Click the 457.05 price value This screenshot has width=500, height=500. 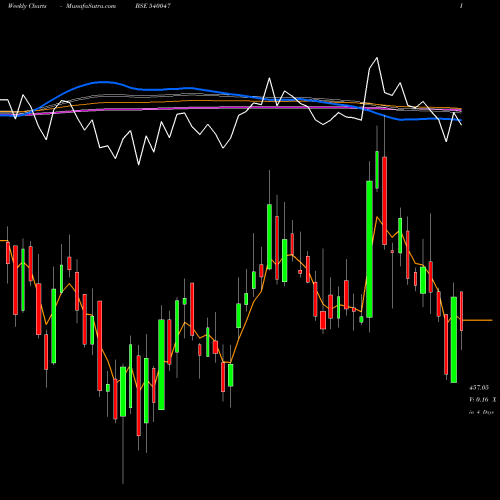479,387
